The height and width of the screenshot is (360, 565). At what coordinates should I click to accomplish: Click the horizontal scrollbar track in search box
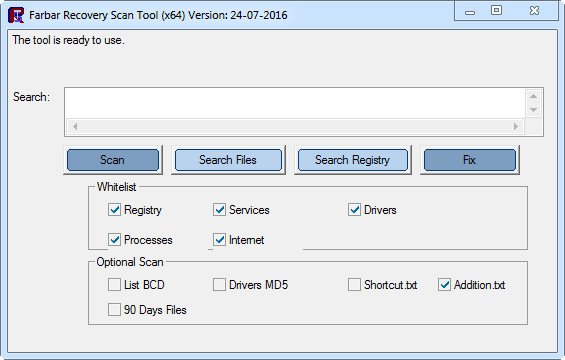click(x=295, y=126)
